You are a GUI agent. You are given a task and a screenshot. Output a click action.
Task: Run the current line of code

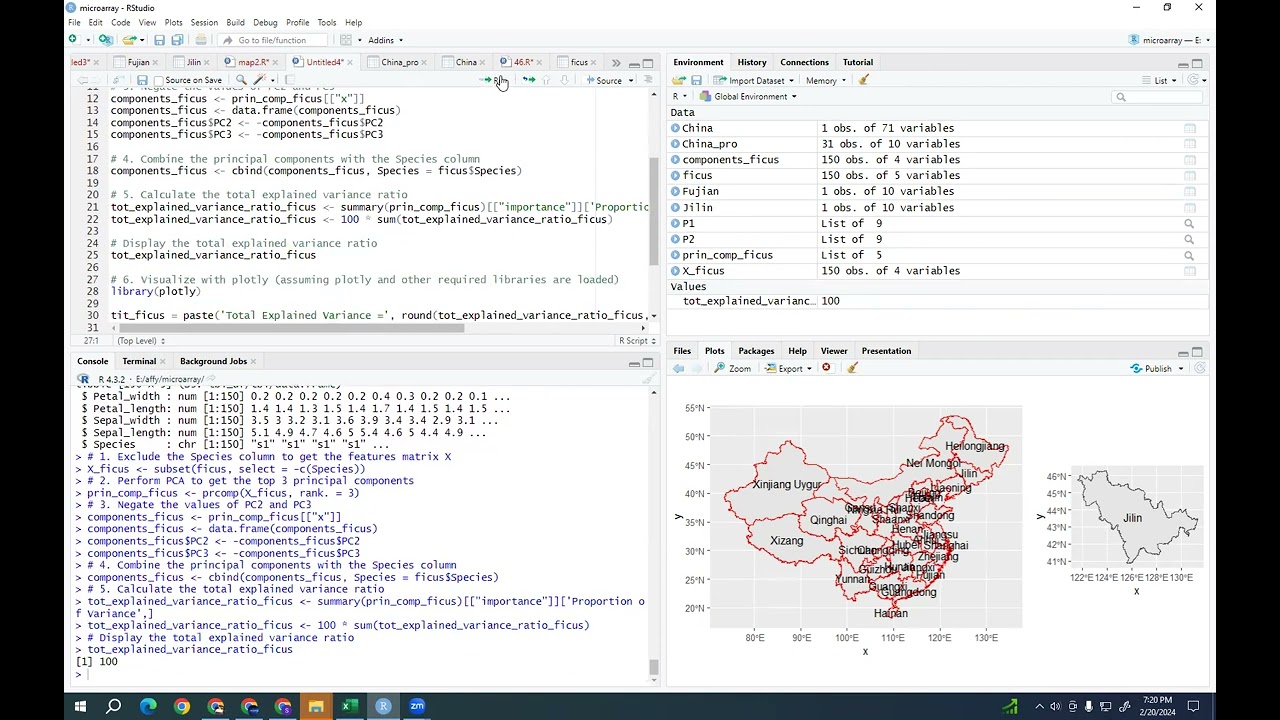pos(495,80)
